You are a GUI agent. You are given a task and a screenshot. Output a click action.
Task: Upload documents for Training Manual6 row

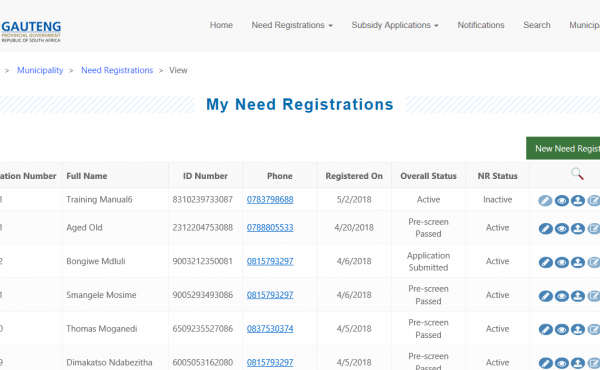(x=578, y=200)
